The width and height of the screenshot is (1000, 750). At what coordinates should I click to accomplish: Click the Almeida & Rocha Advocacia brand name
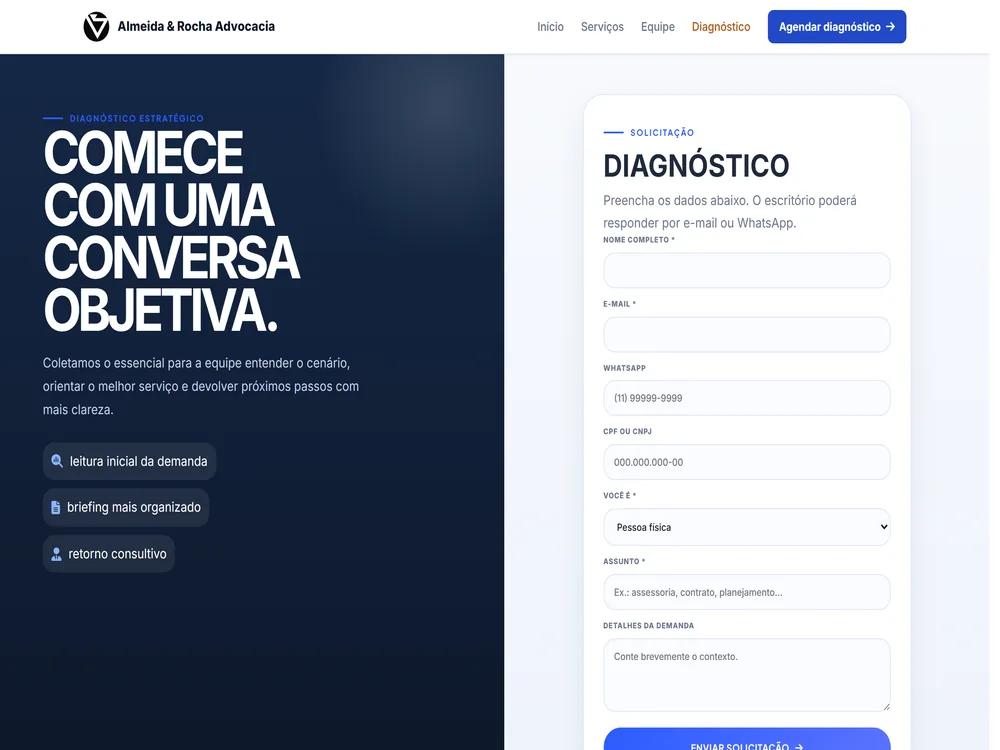tap(196, 27)
